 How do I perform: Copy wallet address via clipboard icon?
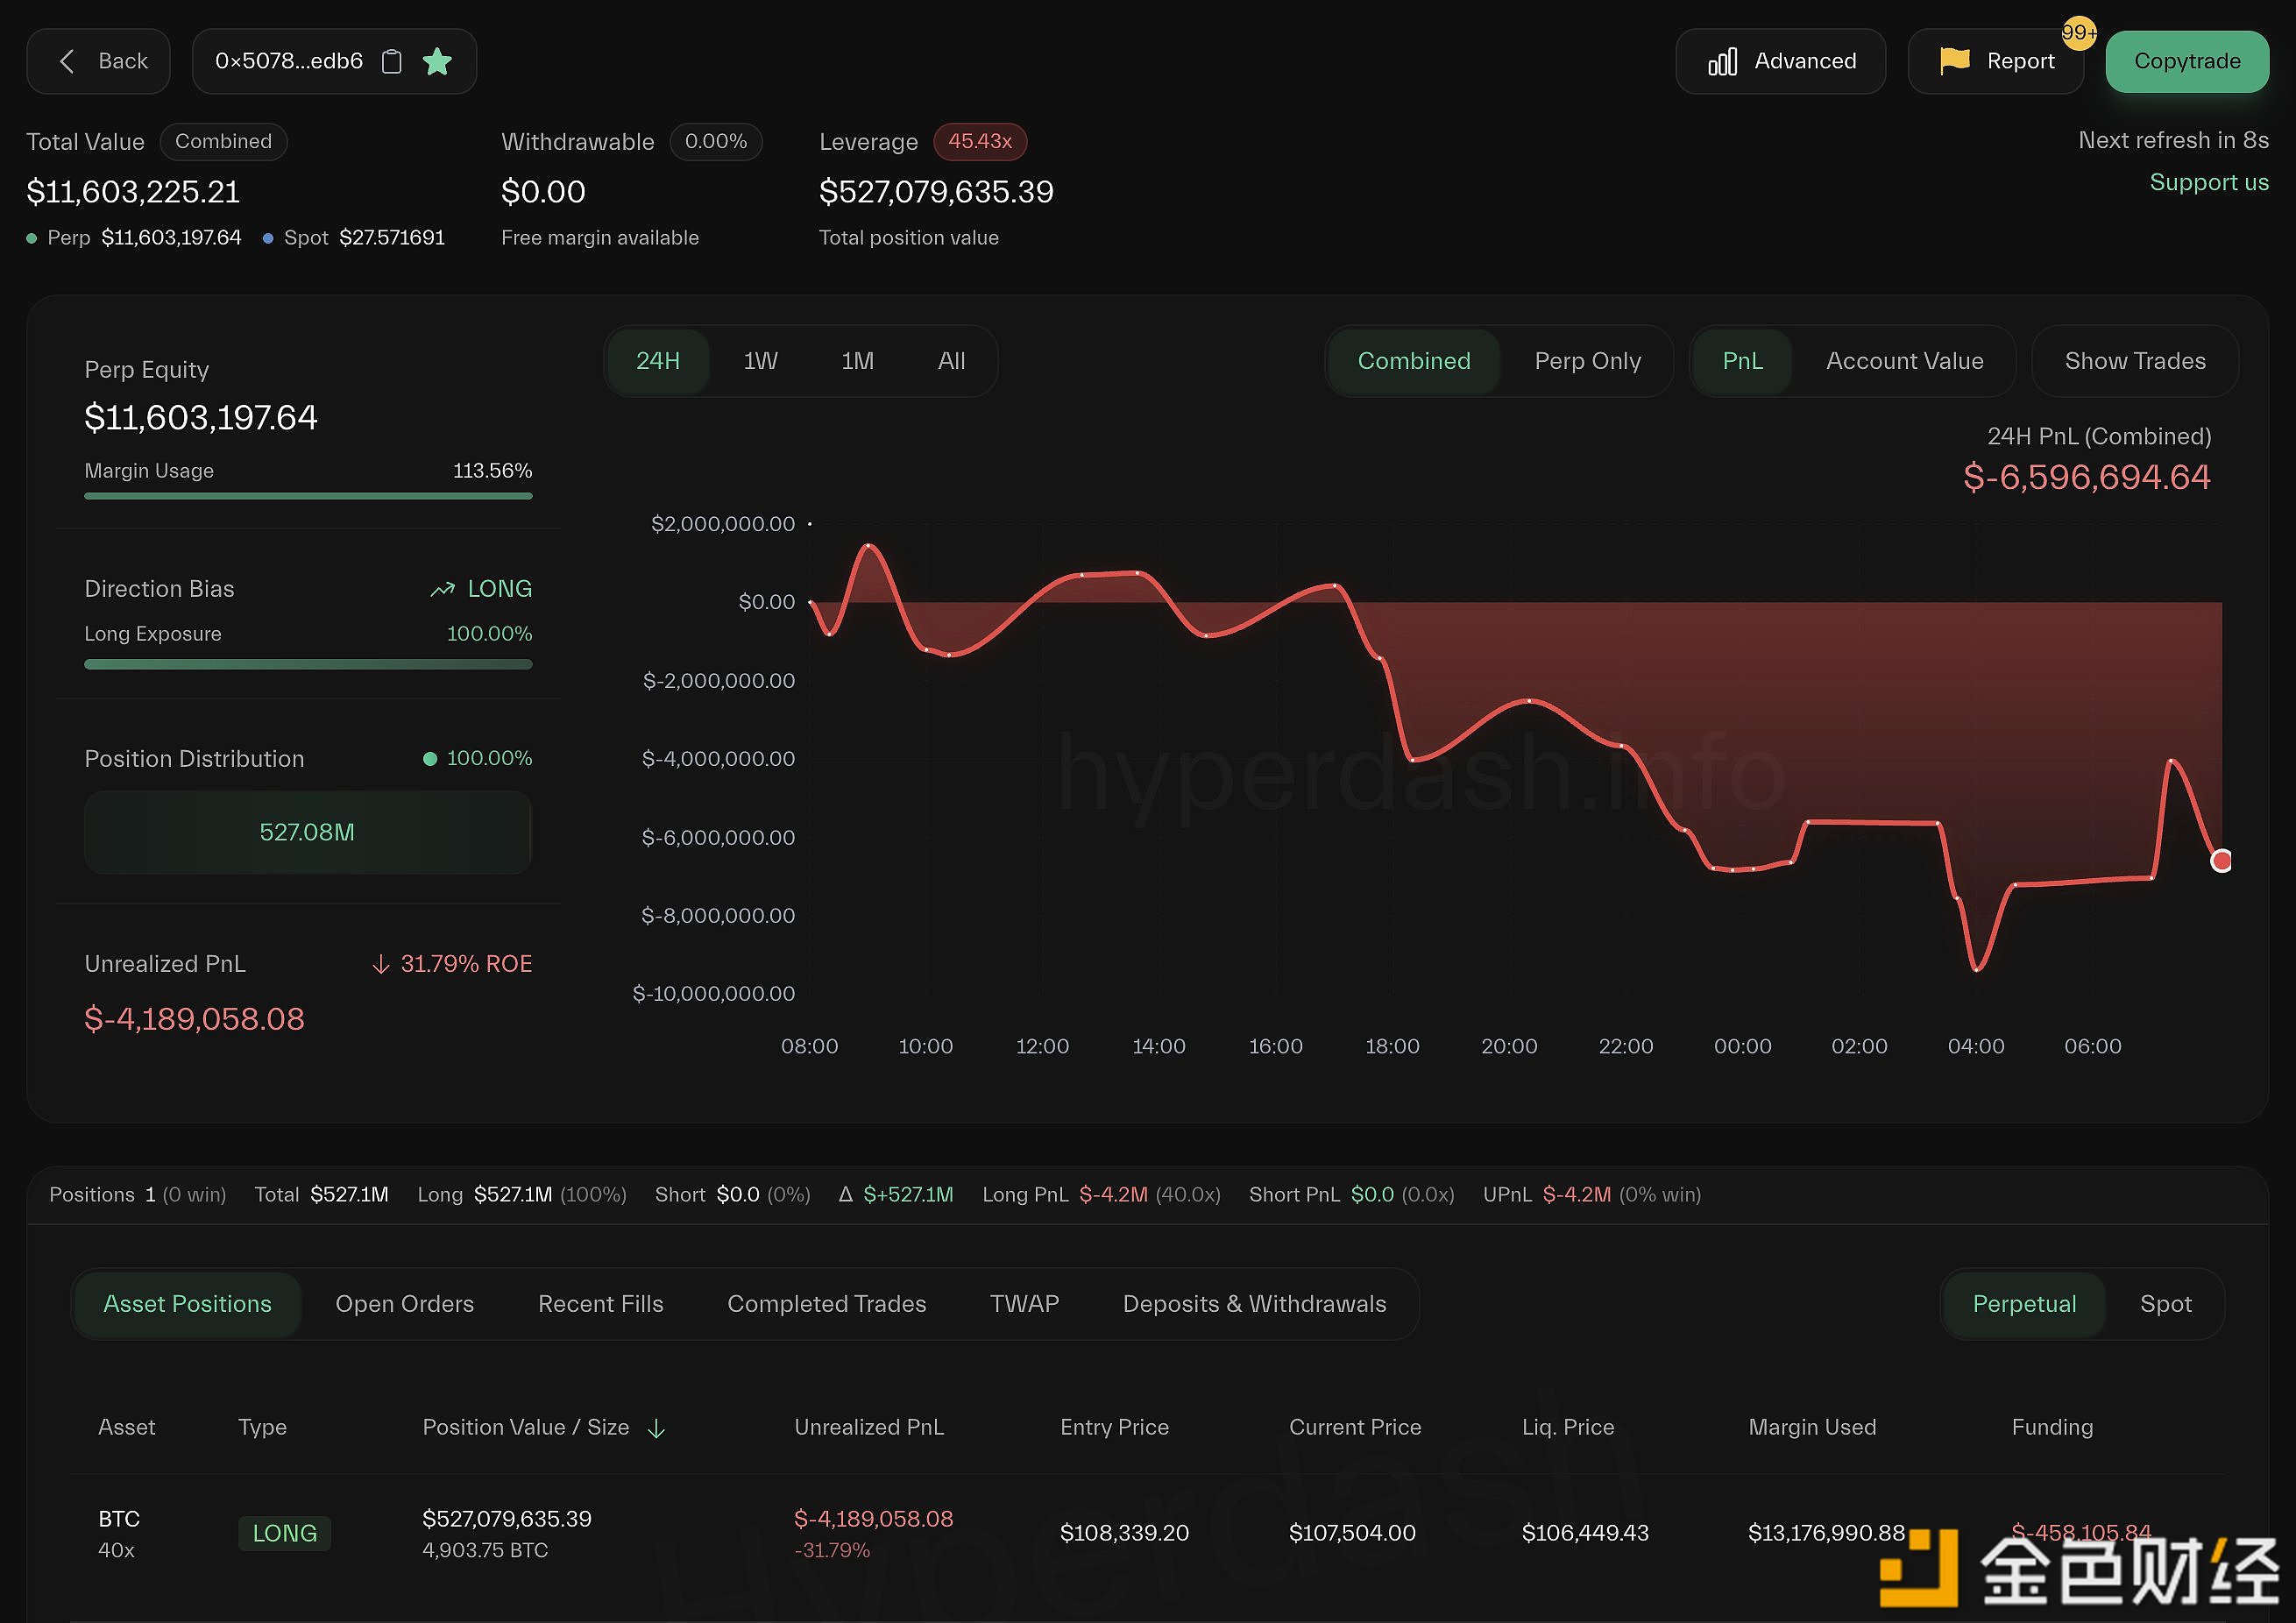392,62
